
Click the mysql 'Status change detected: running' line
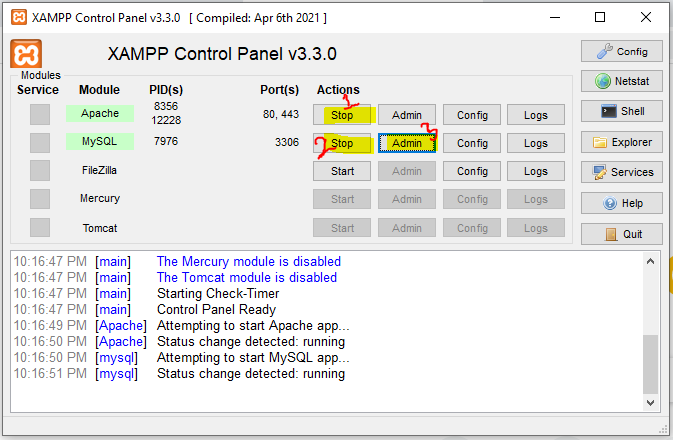(x=251, y=374)
